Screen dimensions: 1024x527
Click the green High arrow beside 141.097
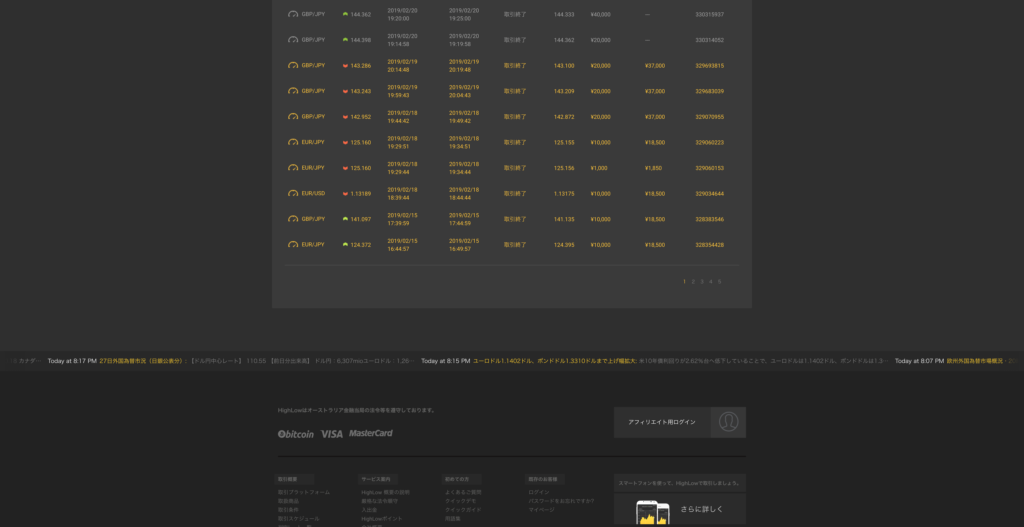345,219
